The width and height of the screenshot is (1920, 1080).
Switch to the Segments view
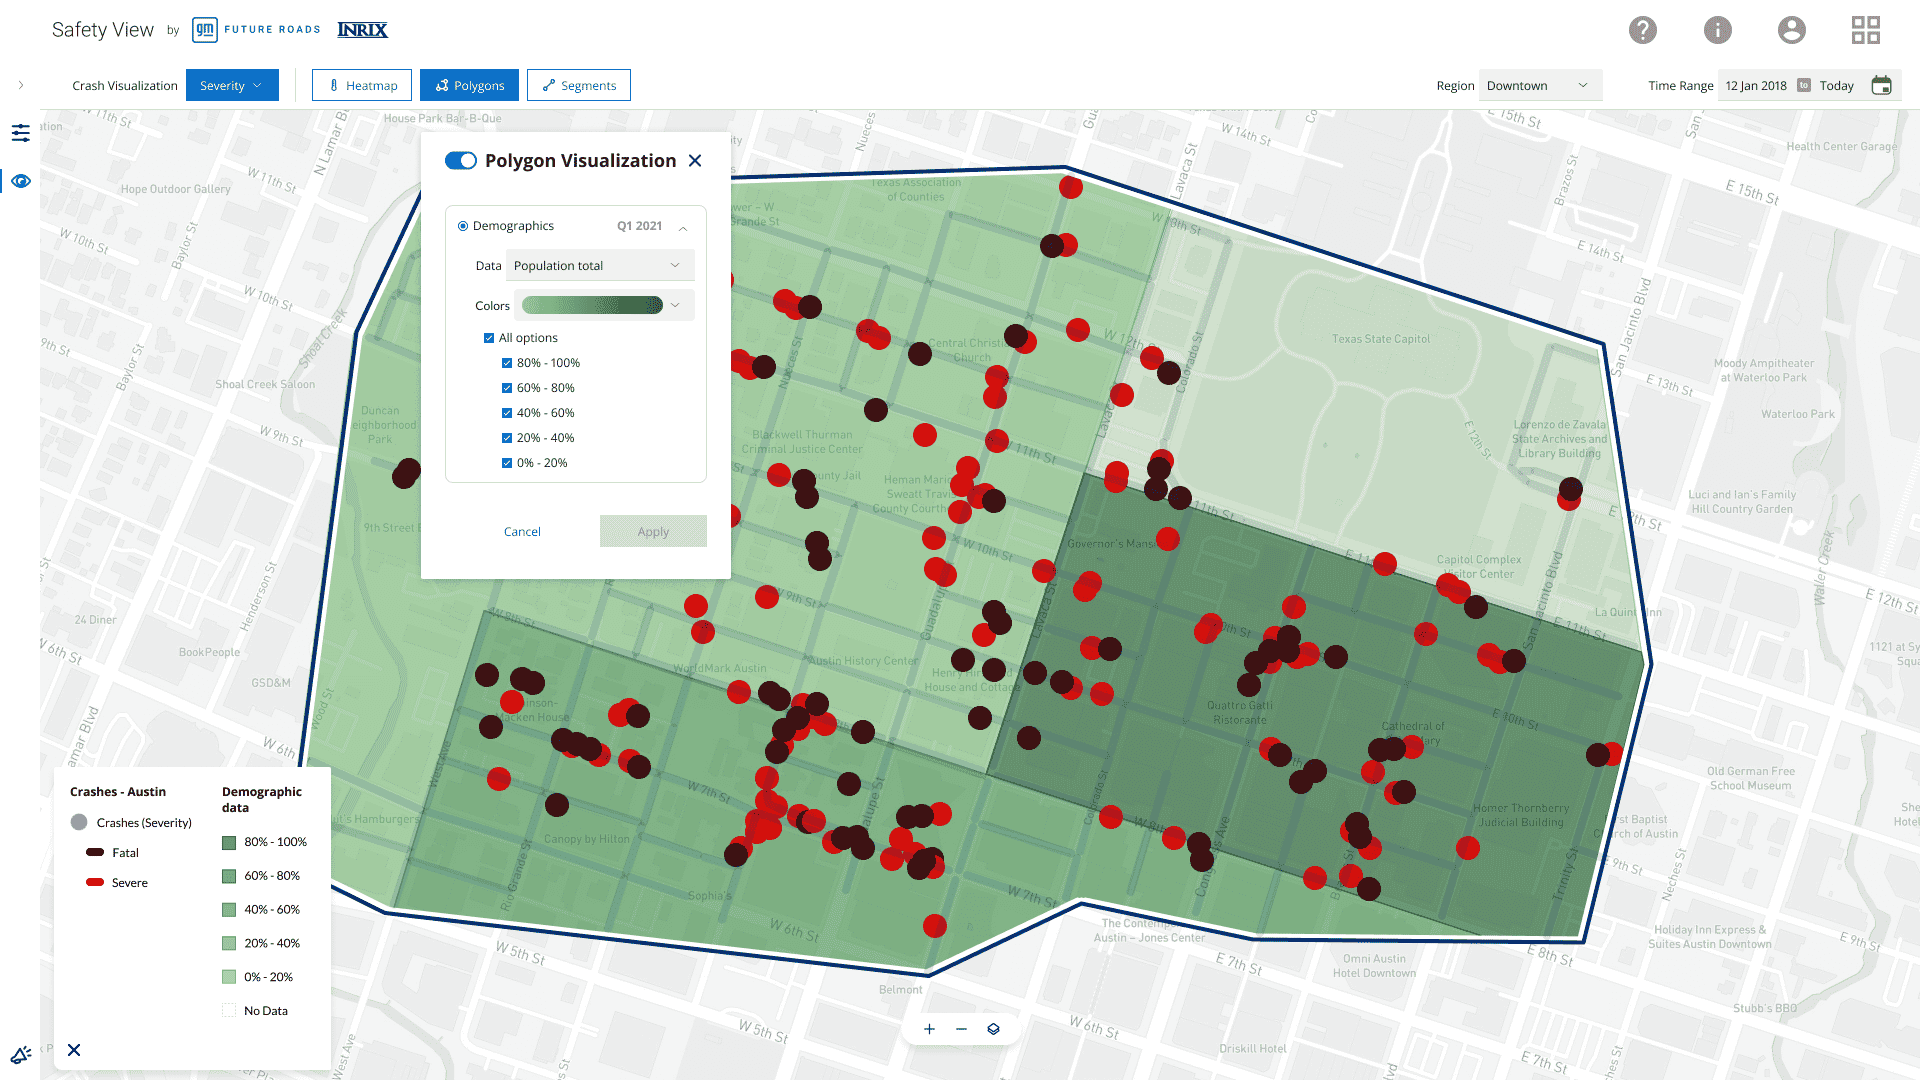(x=578, y=85)
